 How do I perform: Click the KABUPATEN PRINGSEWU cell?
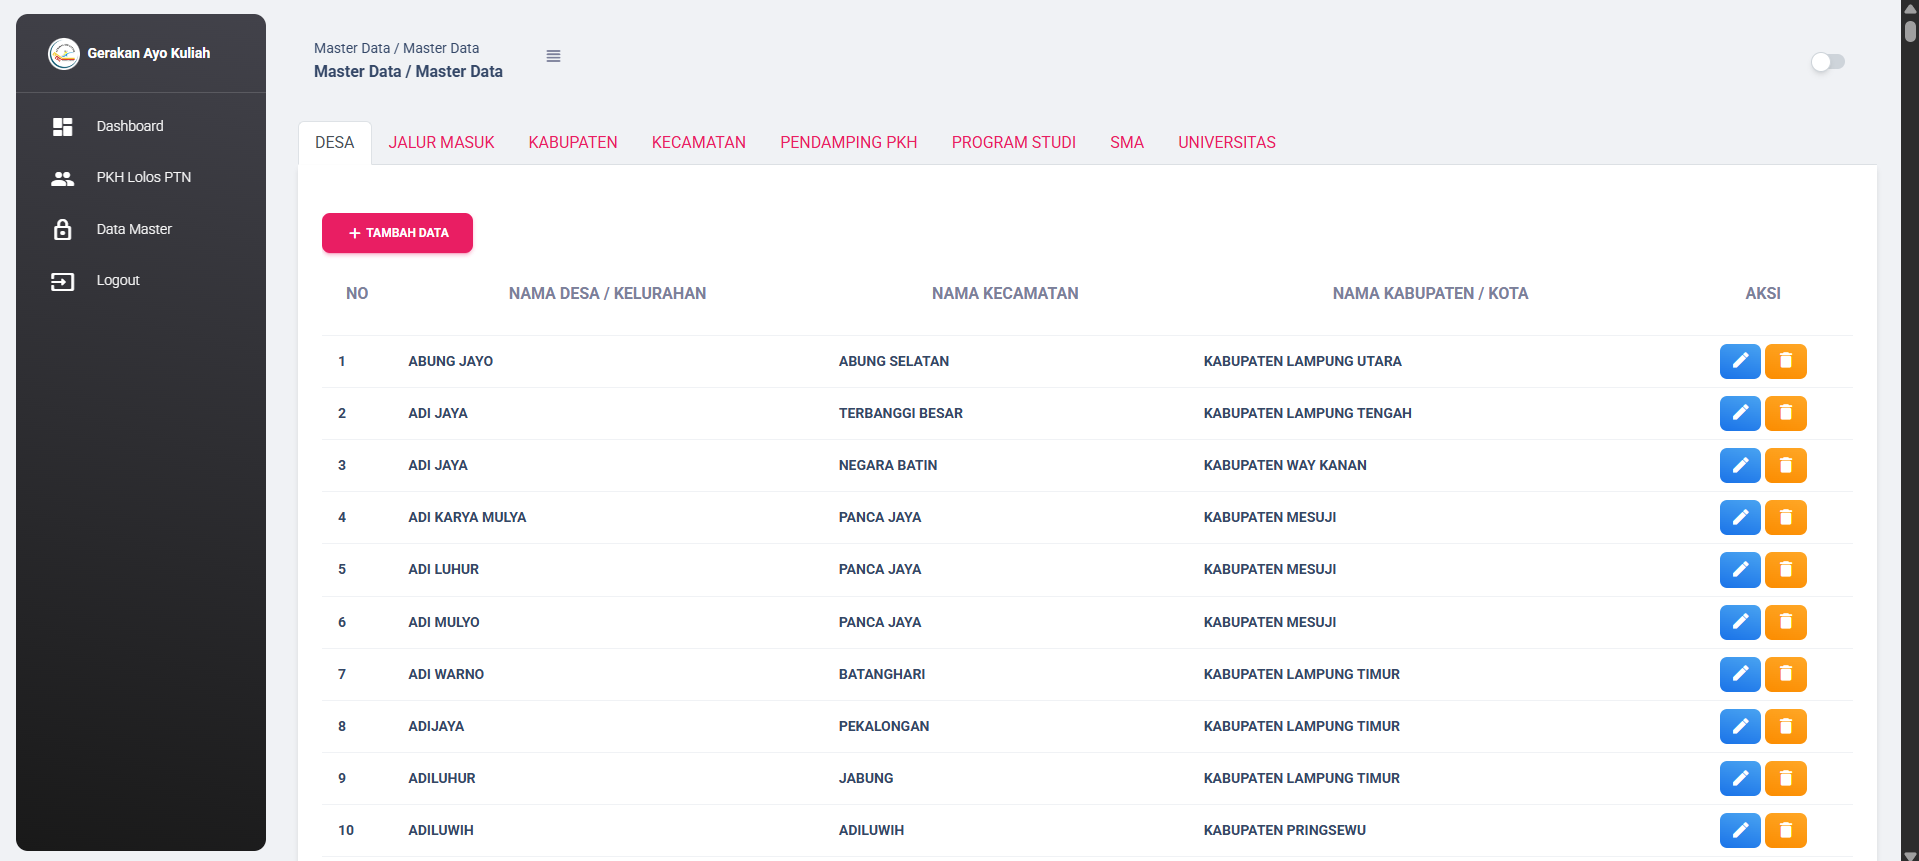click(x=1285, y=830)
